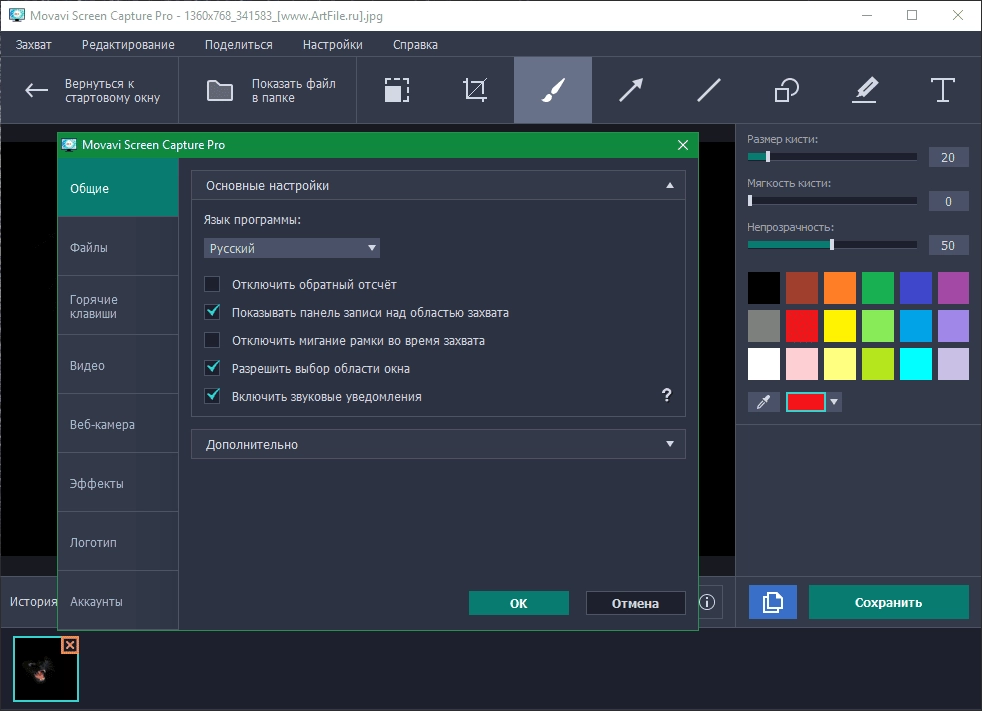
Task: Collapse the 'Основные настройки' section
Action: click(x=438, y=185)
